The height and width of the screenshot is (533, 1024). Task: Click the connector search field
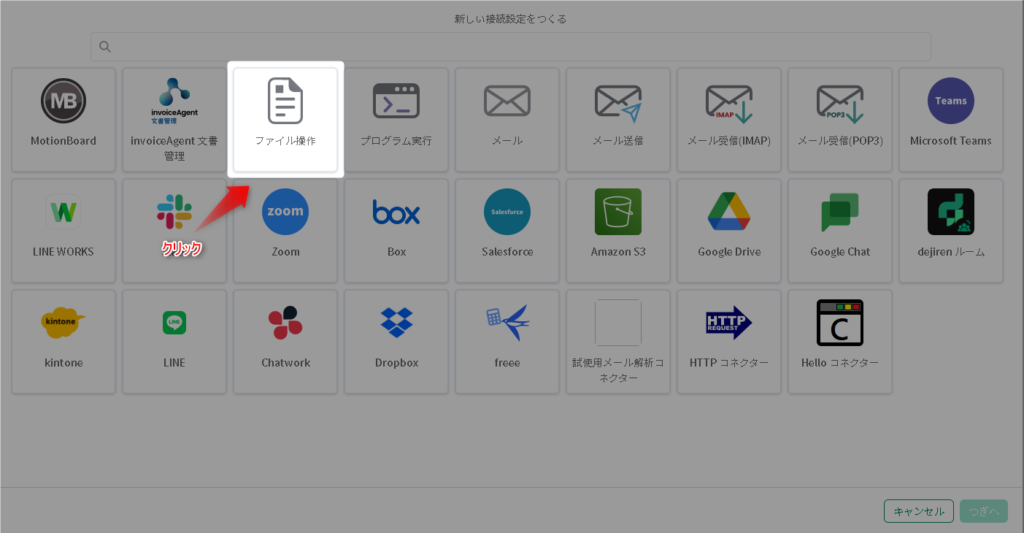click(x=511, y=46)
